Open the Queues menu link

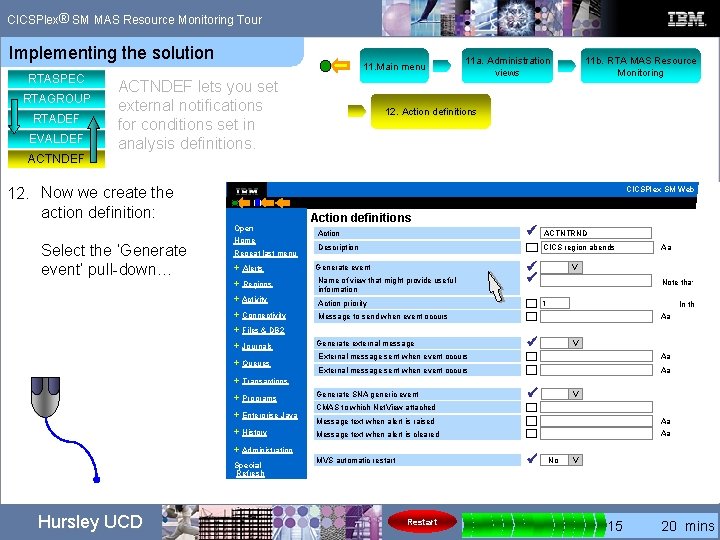coord(256,363)
